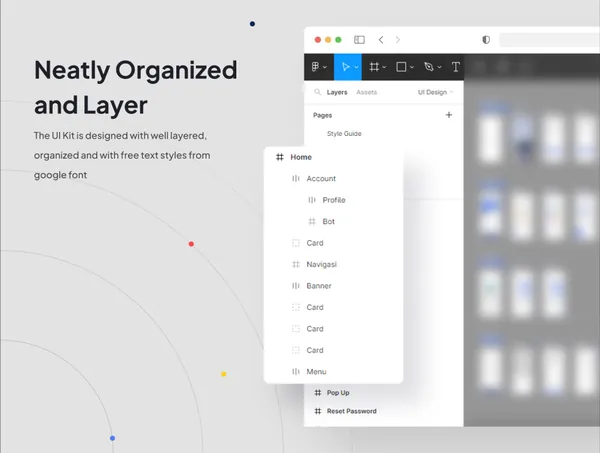Toggle the browser sidebar panel
The image size is (600, 453).
359,40
